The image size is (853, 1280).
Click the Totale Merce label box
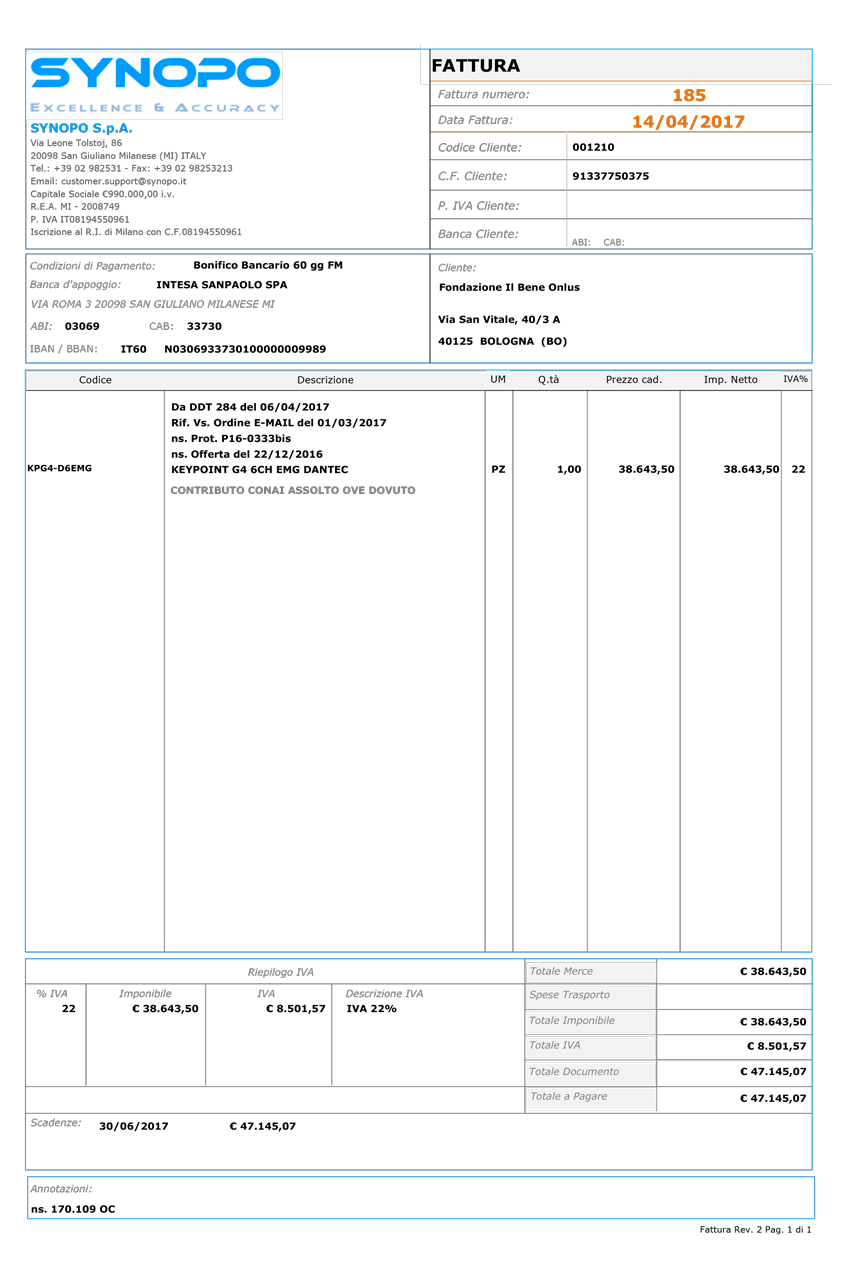point(590,972)
